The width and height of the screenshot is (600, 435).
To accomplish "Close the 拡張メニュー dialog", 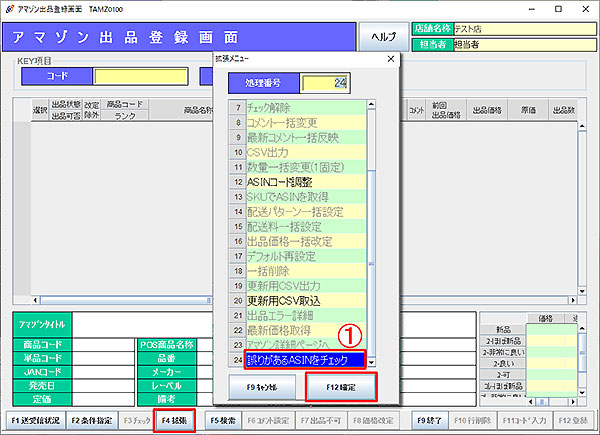I will click(x=388, y=59).
